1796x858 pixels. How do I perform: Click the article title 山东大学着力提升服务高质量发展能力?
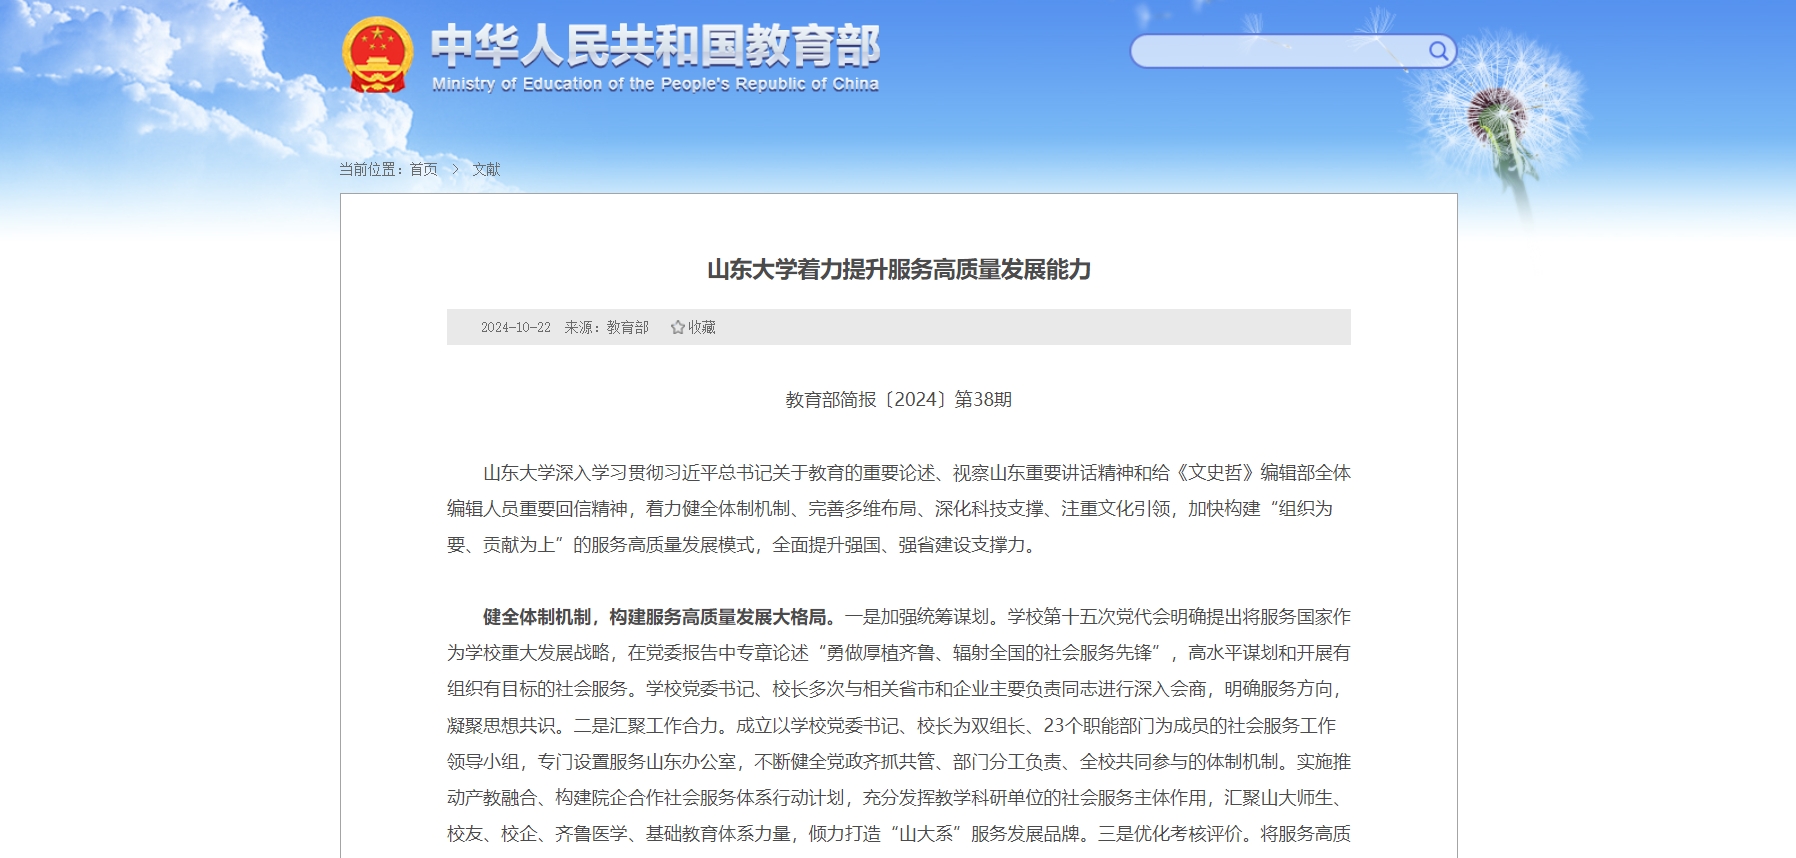[899, 269]
